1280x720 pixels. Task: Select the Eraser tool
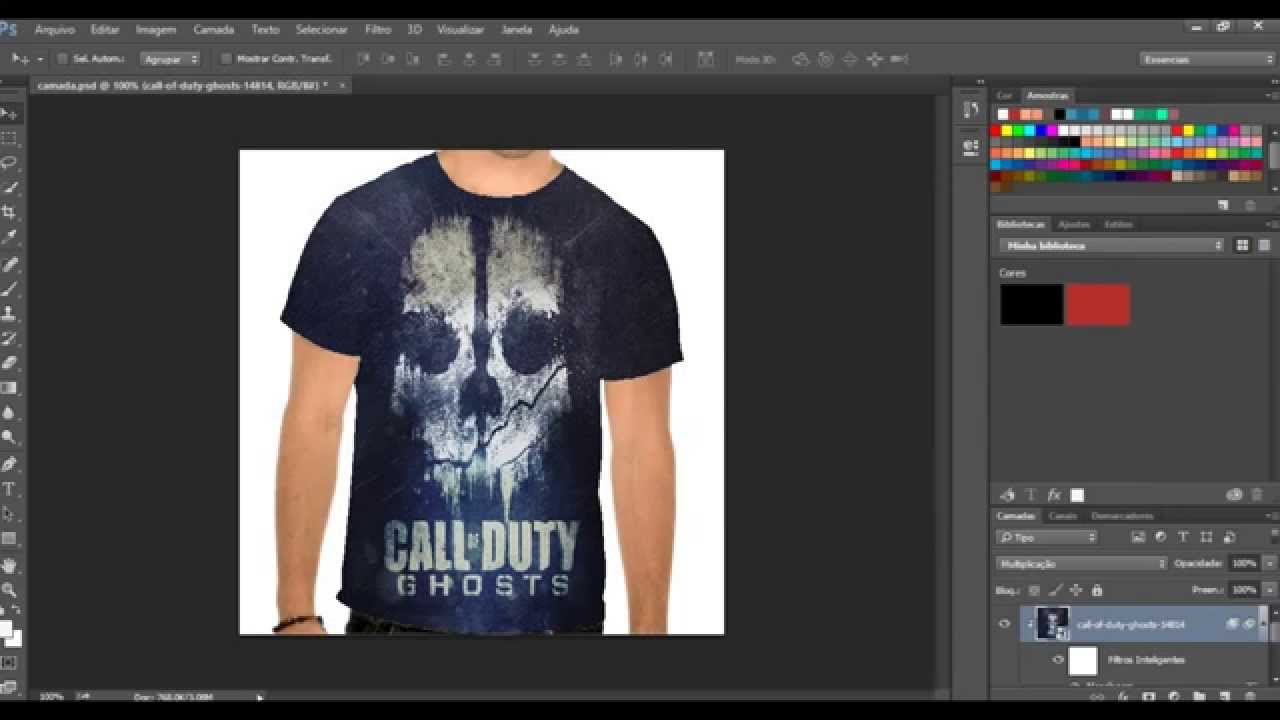click(9, 363)
